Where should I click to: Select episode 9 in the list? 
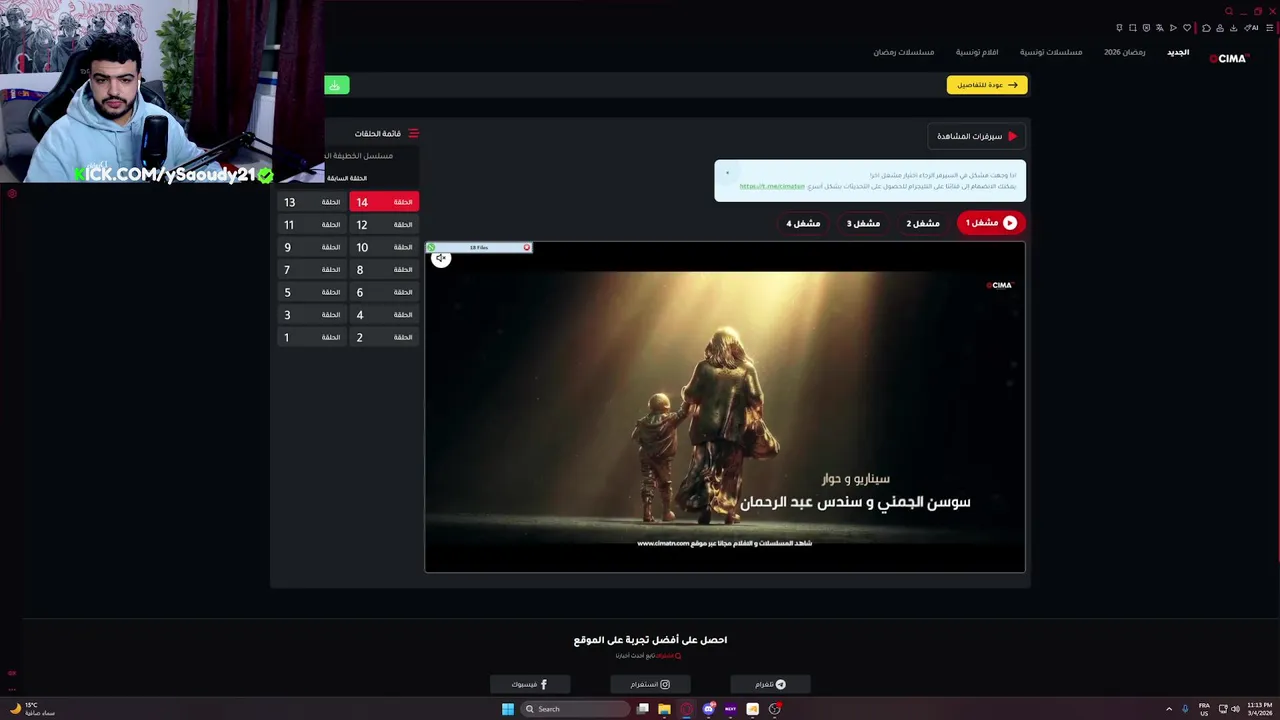pyautogui.click(x=312, y=247)
